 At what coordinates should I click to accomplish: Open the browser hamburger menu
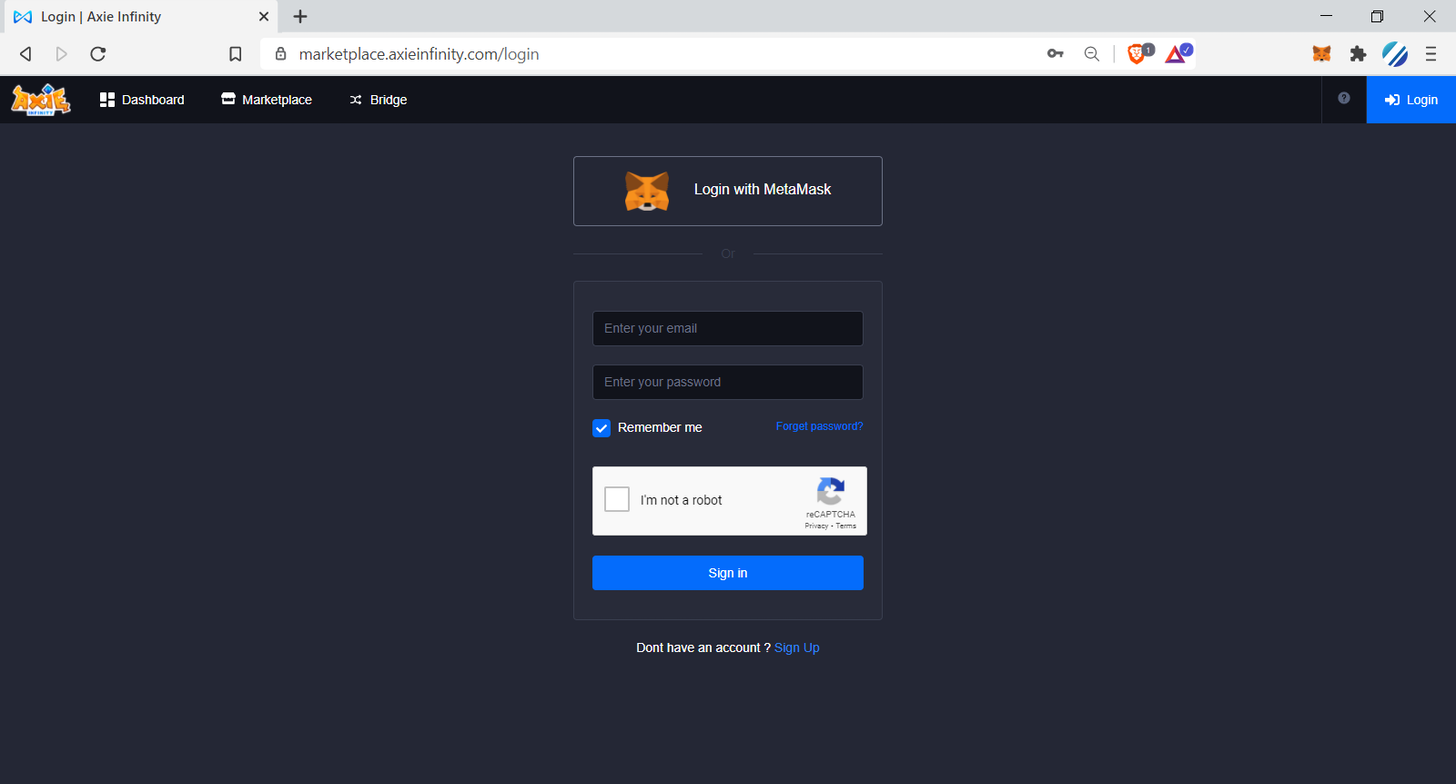click(1431, 54)
